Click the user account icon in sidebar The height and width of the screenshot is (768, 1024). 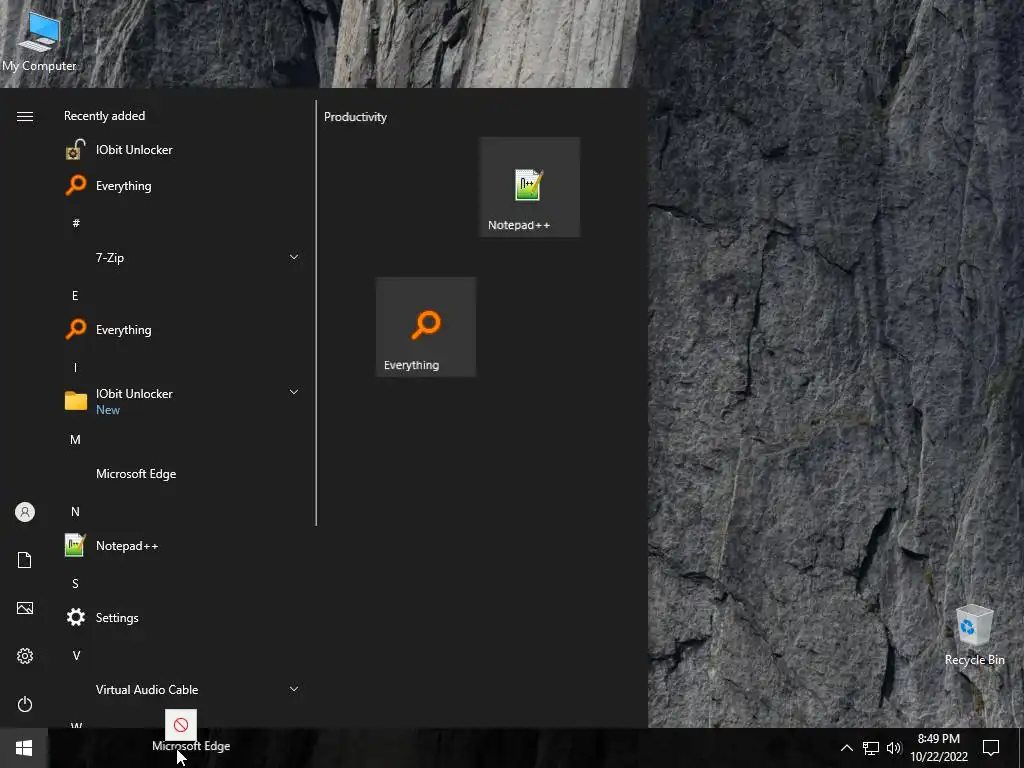coord(25,512)
